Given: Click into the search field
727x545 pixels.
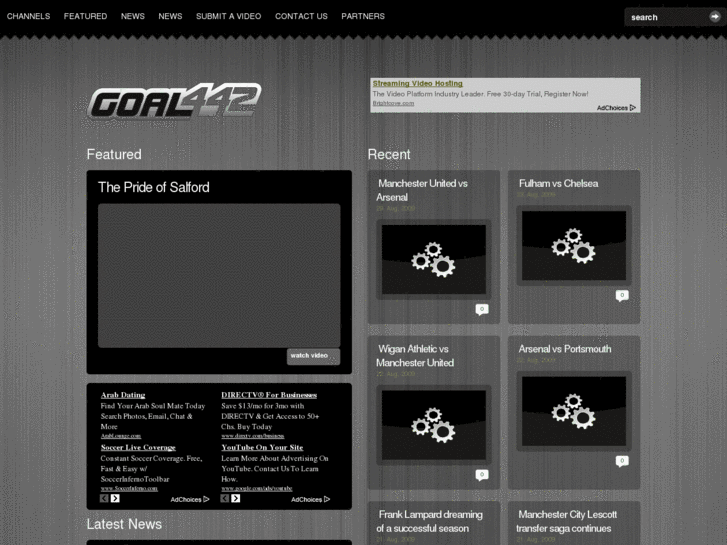Looking at the screenshot, I should [667, 17].
